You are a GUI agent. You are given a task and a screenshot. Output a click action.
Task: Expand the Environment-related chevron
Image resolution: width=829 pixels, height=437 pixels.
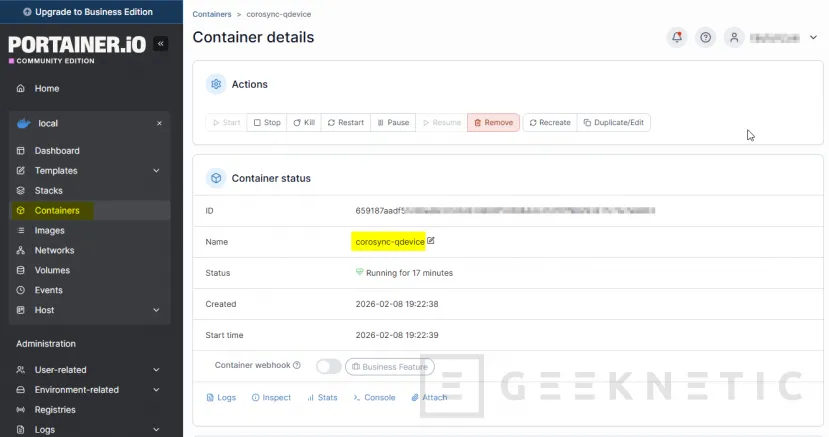[156, 389]
